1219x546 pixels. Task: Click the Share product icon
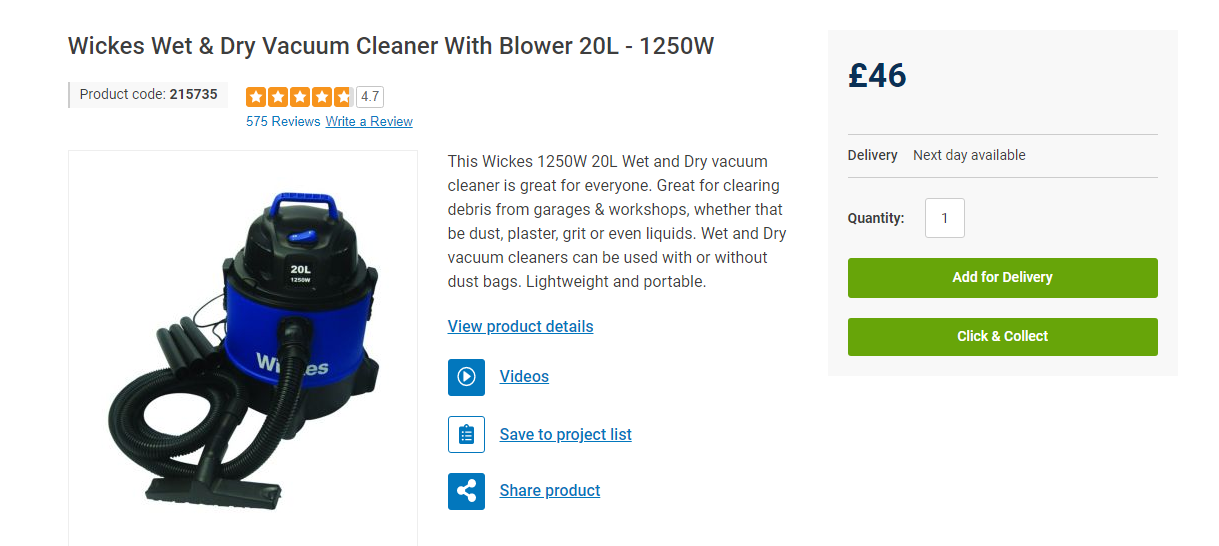click(466, 491)
